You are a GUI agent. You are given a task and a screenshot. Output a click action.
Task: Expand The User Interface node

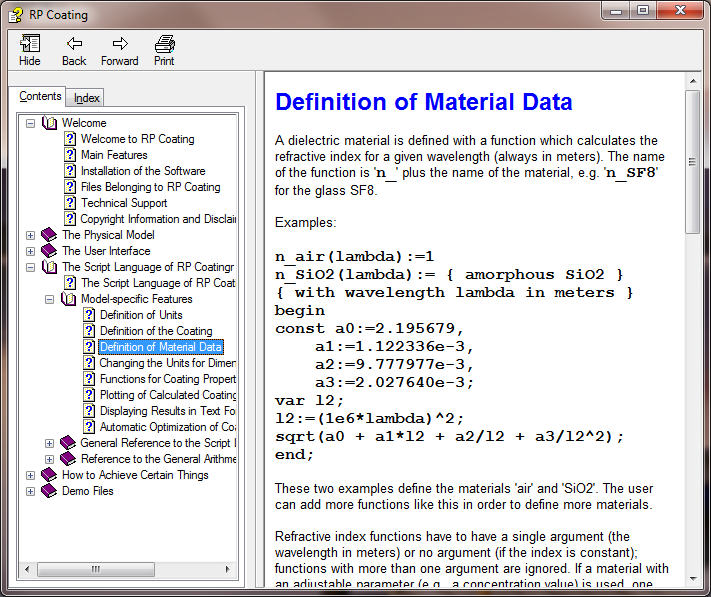(x=30, y=251)
